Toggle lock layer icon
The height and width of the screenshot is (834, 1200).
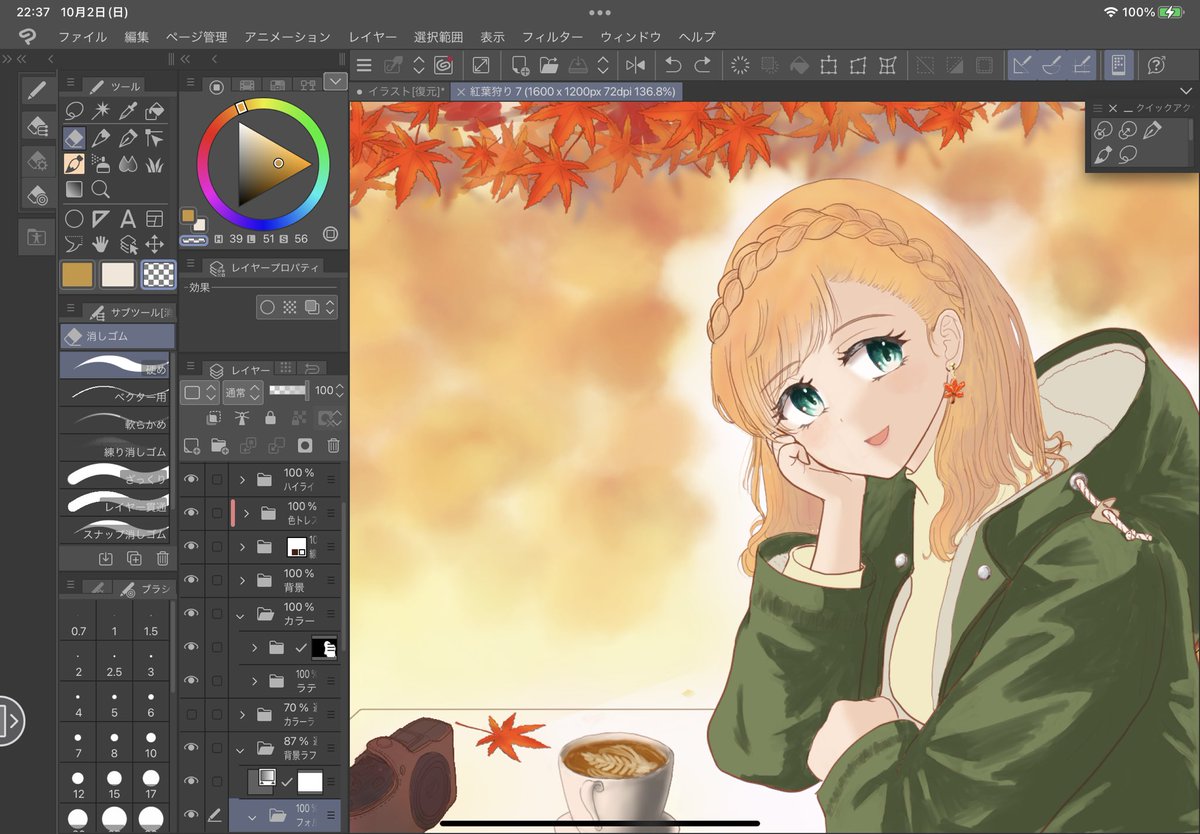(270, 418)
